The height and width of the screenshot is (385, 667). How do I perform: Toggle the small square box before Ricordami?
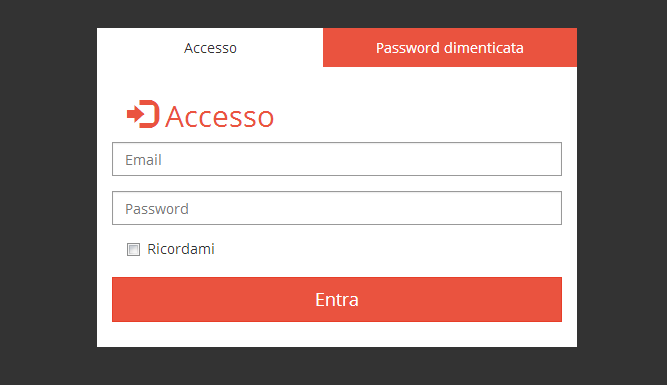tap(133, 249)
